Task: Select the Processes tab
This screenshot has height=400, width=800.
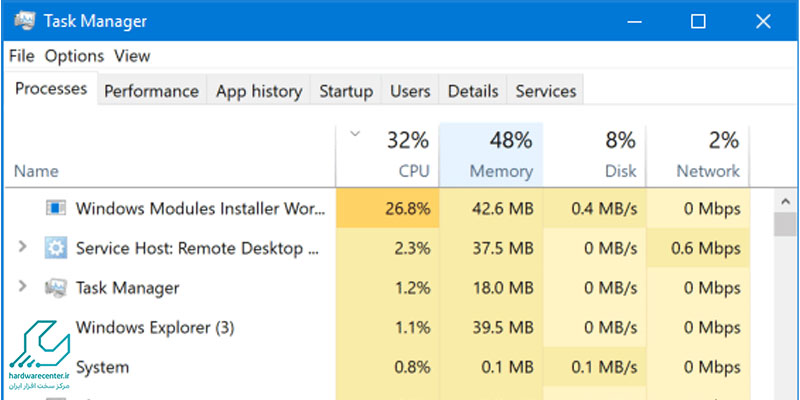Action: [x=51, y=89]
